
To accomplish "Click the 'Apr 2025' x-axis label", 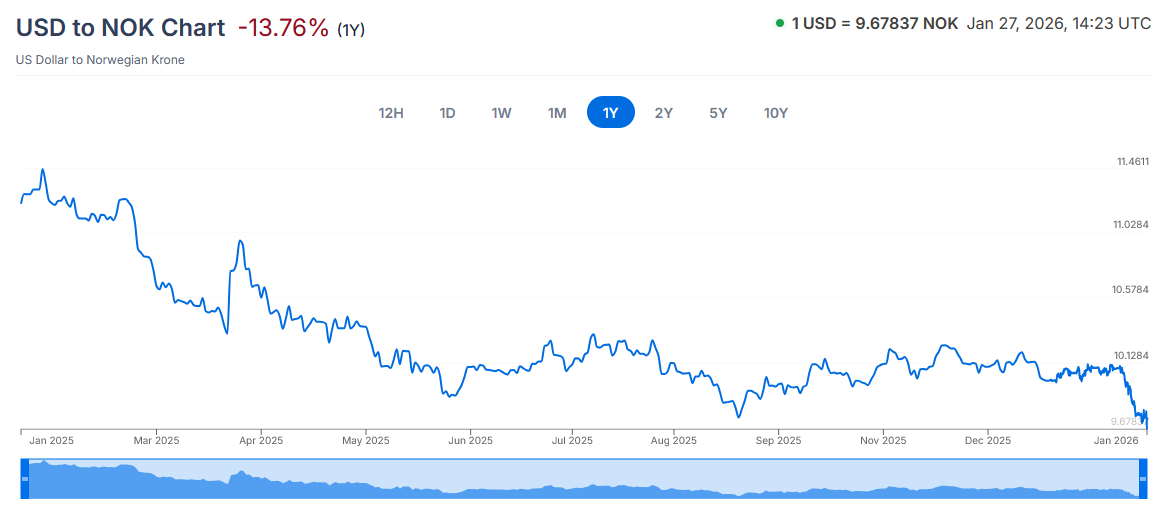I will [261, 440].
